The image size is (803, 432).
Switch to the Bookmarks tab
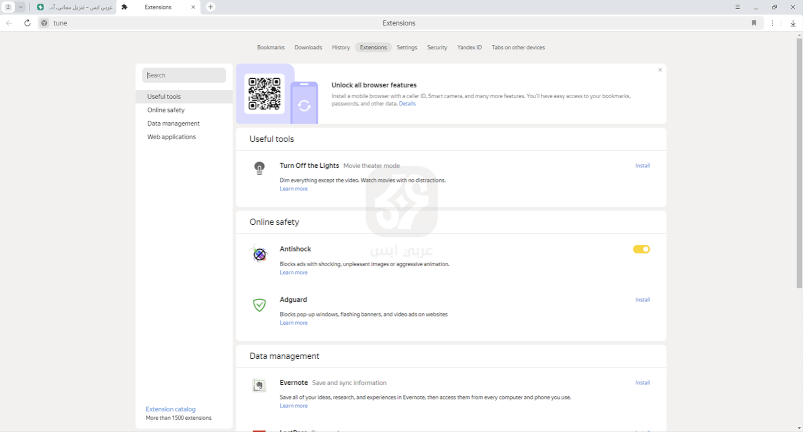tap(271, 47)
